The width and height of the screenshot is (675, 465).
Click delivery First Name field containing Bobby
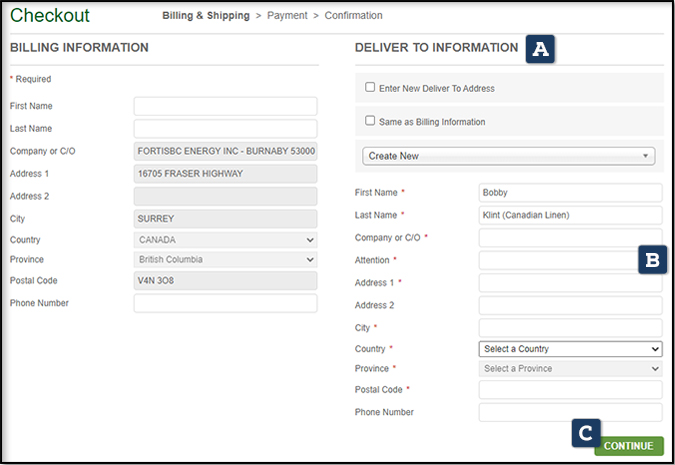click(x=570, y=193)
